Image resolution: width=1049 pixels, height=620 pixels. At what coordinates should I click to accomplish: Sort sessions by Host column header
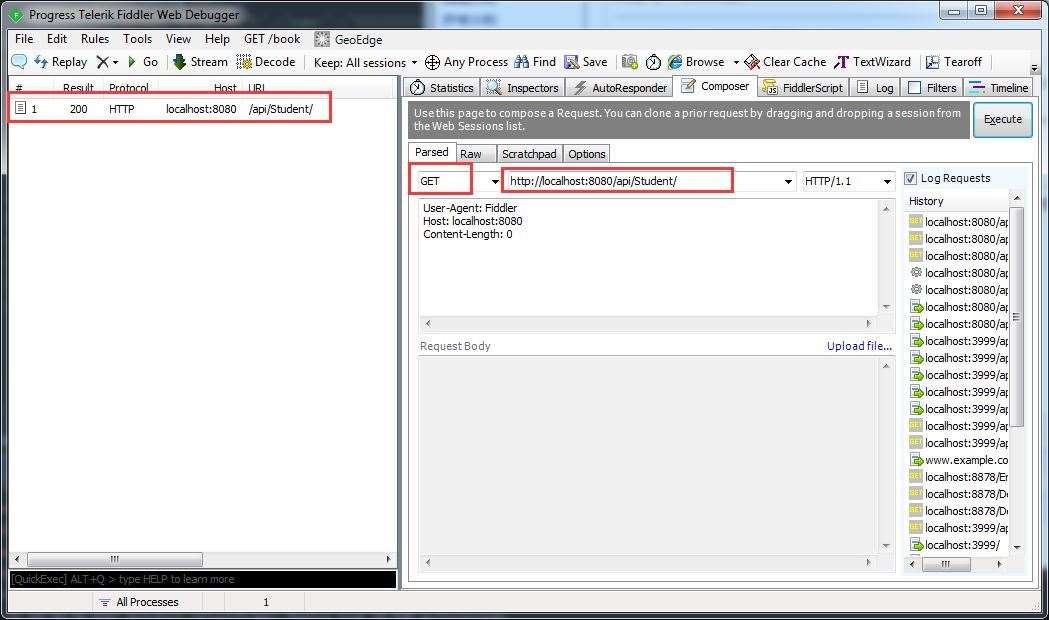[225, 88]
